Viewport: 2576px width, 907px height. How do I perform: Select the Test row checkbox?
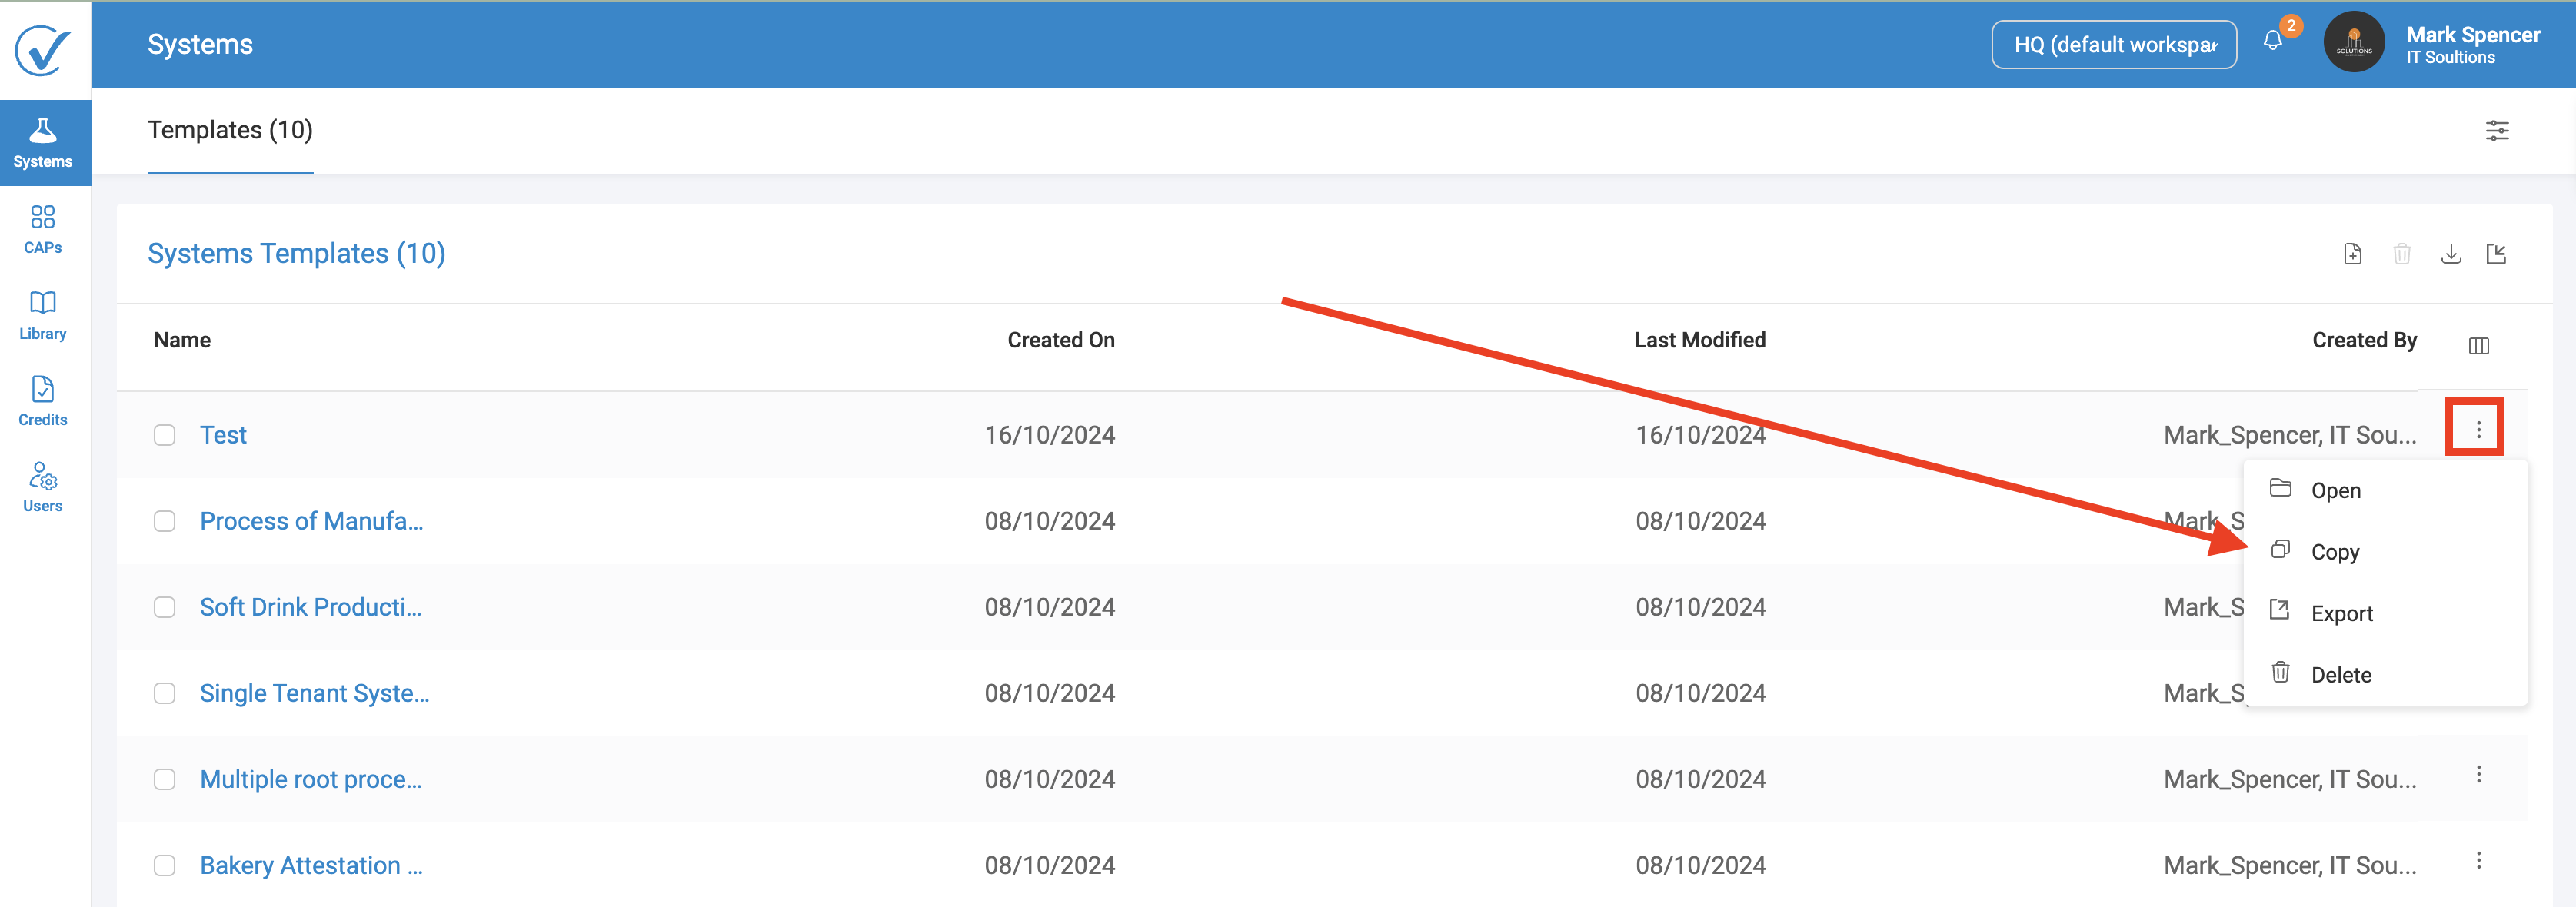click(164, 435)
